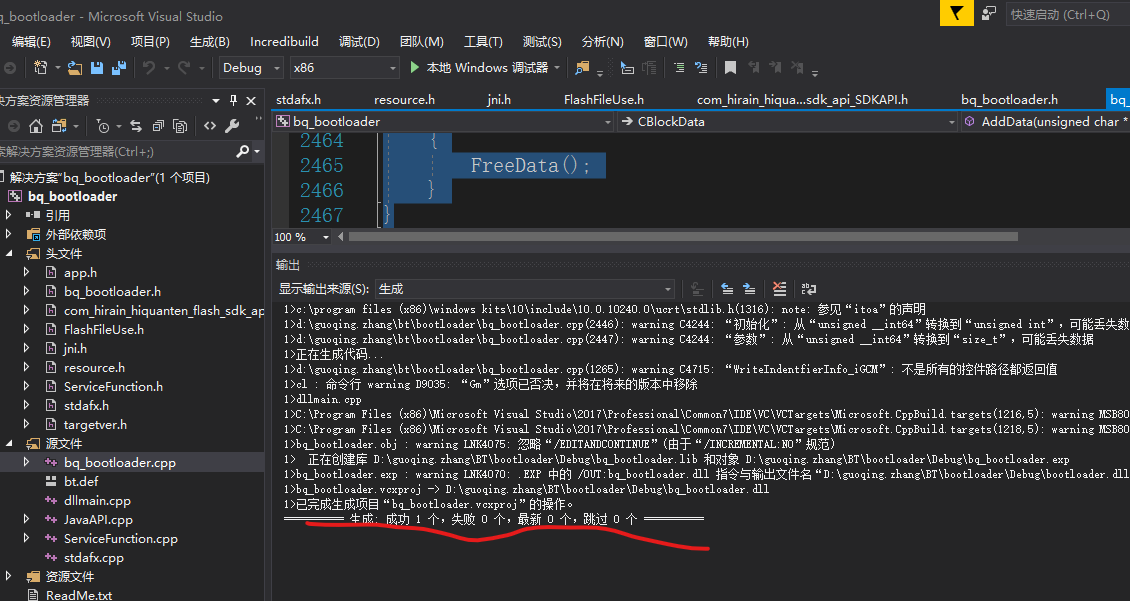This screenshot has width=1130, height=601.
Task: Open the 调试(D) menu
Action: coord(359,41)
